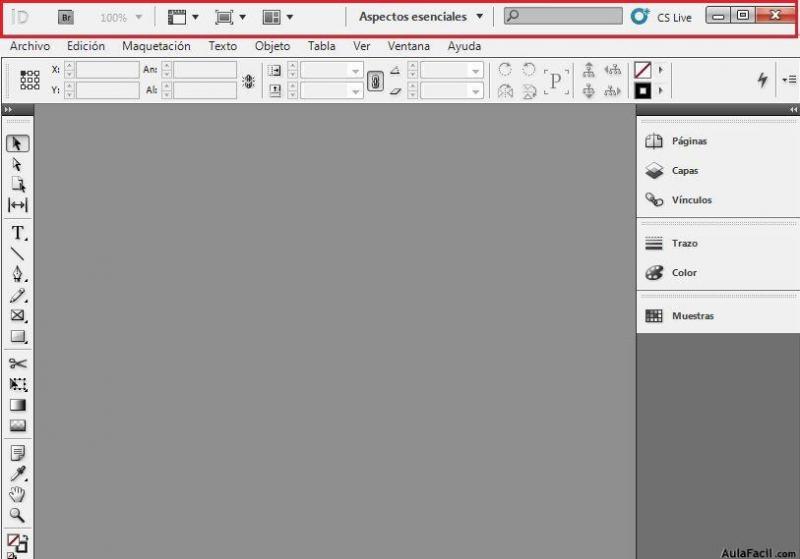Viewport: 800px width, 559px height.
Task: Choose the Hand tool
Action: point(18,495)
